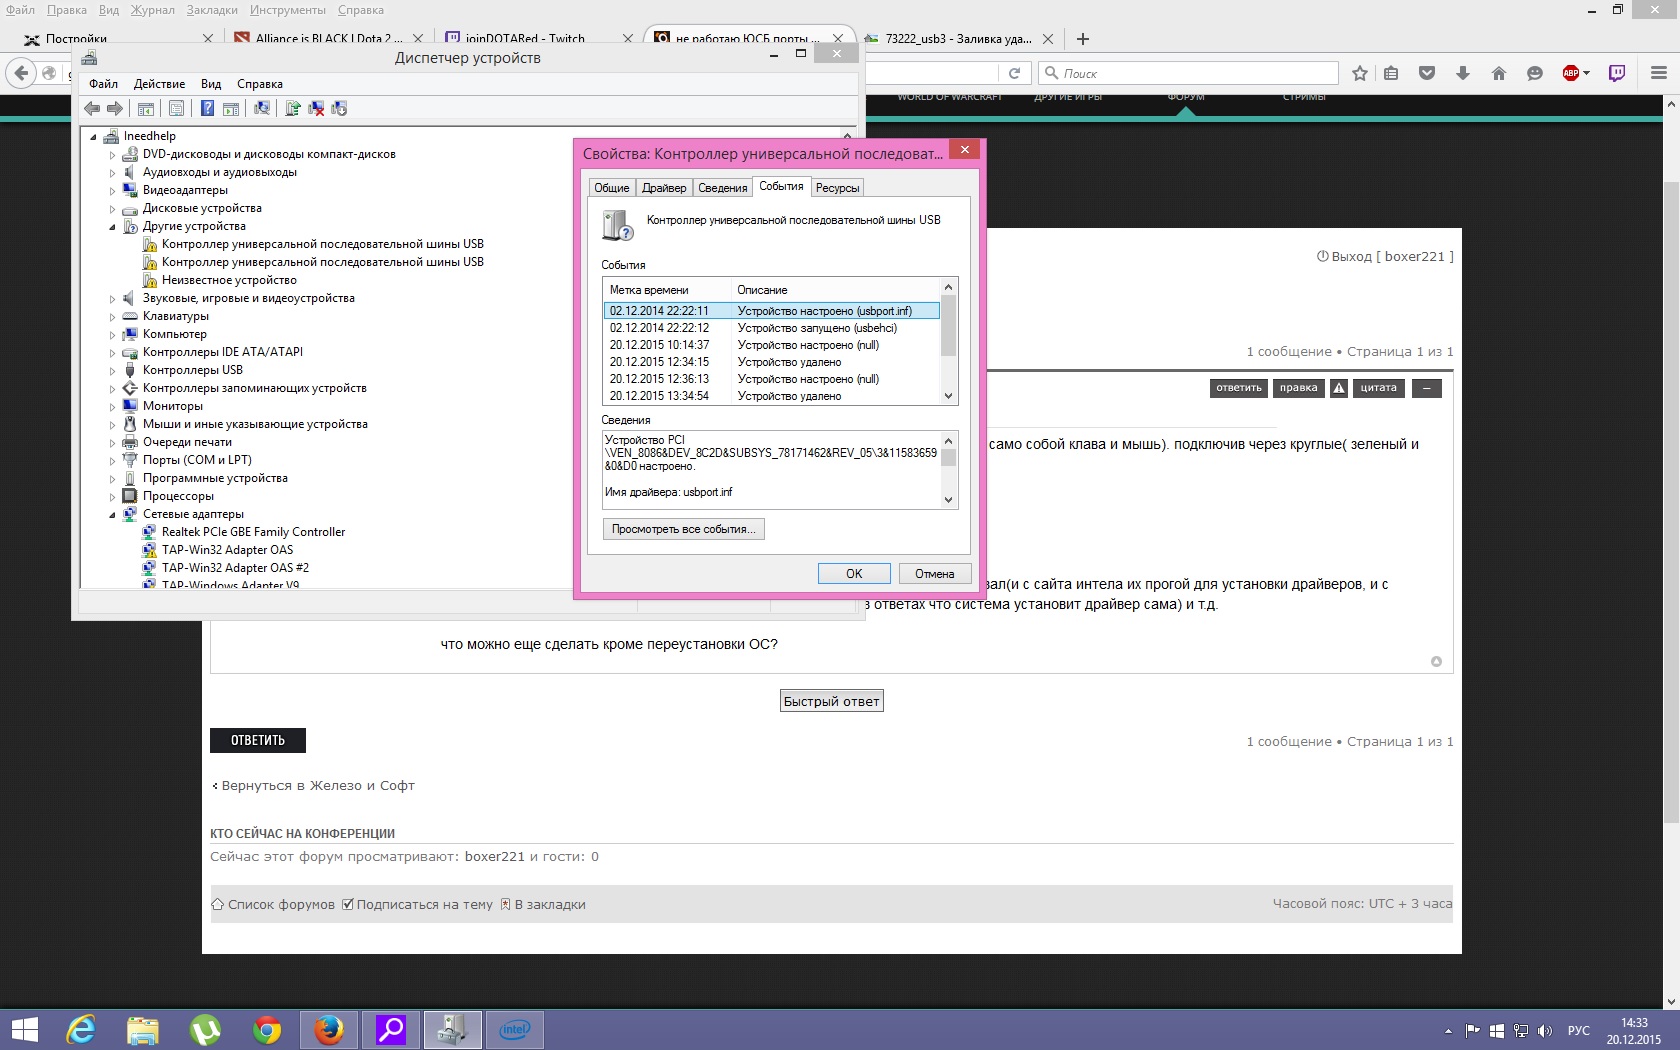Click the 'цитата' button on the post
1680x1050 pixels.
click(x=1379, y=388)
